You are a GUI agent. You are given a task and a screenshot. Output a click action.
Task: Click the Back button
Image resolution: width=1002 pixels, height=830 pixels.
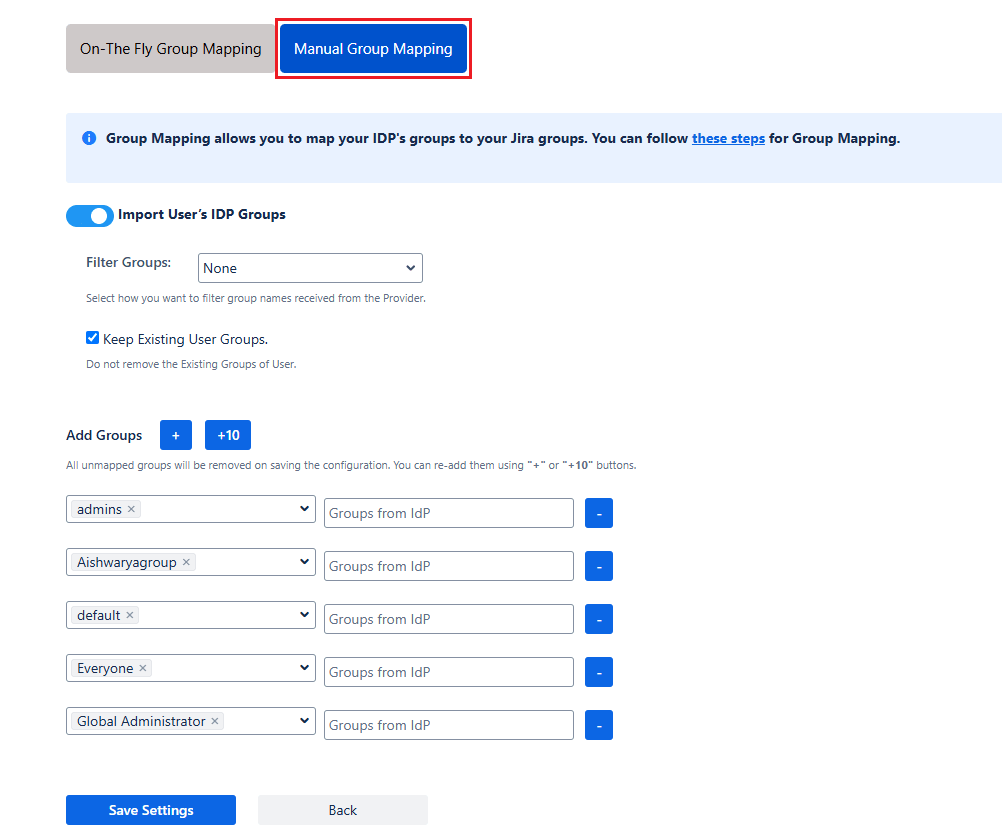pyautogui.click(x=343, y=810)
